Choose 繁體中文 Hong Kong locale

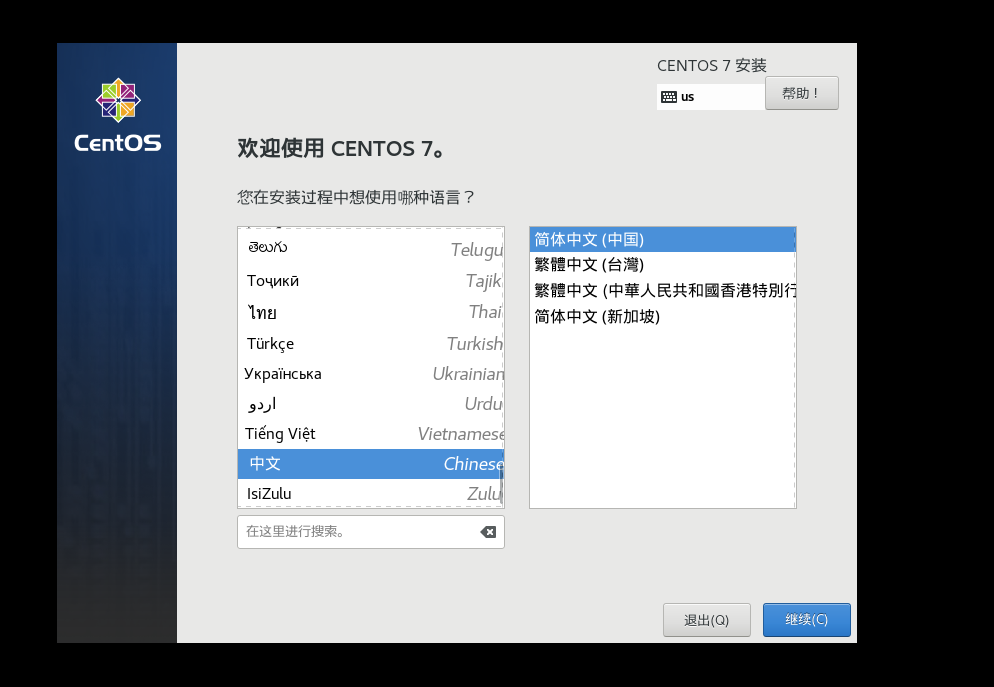pos(662,290)
